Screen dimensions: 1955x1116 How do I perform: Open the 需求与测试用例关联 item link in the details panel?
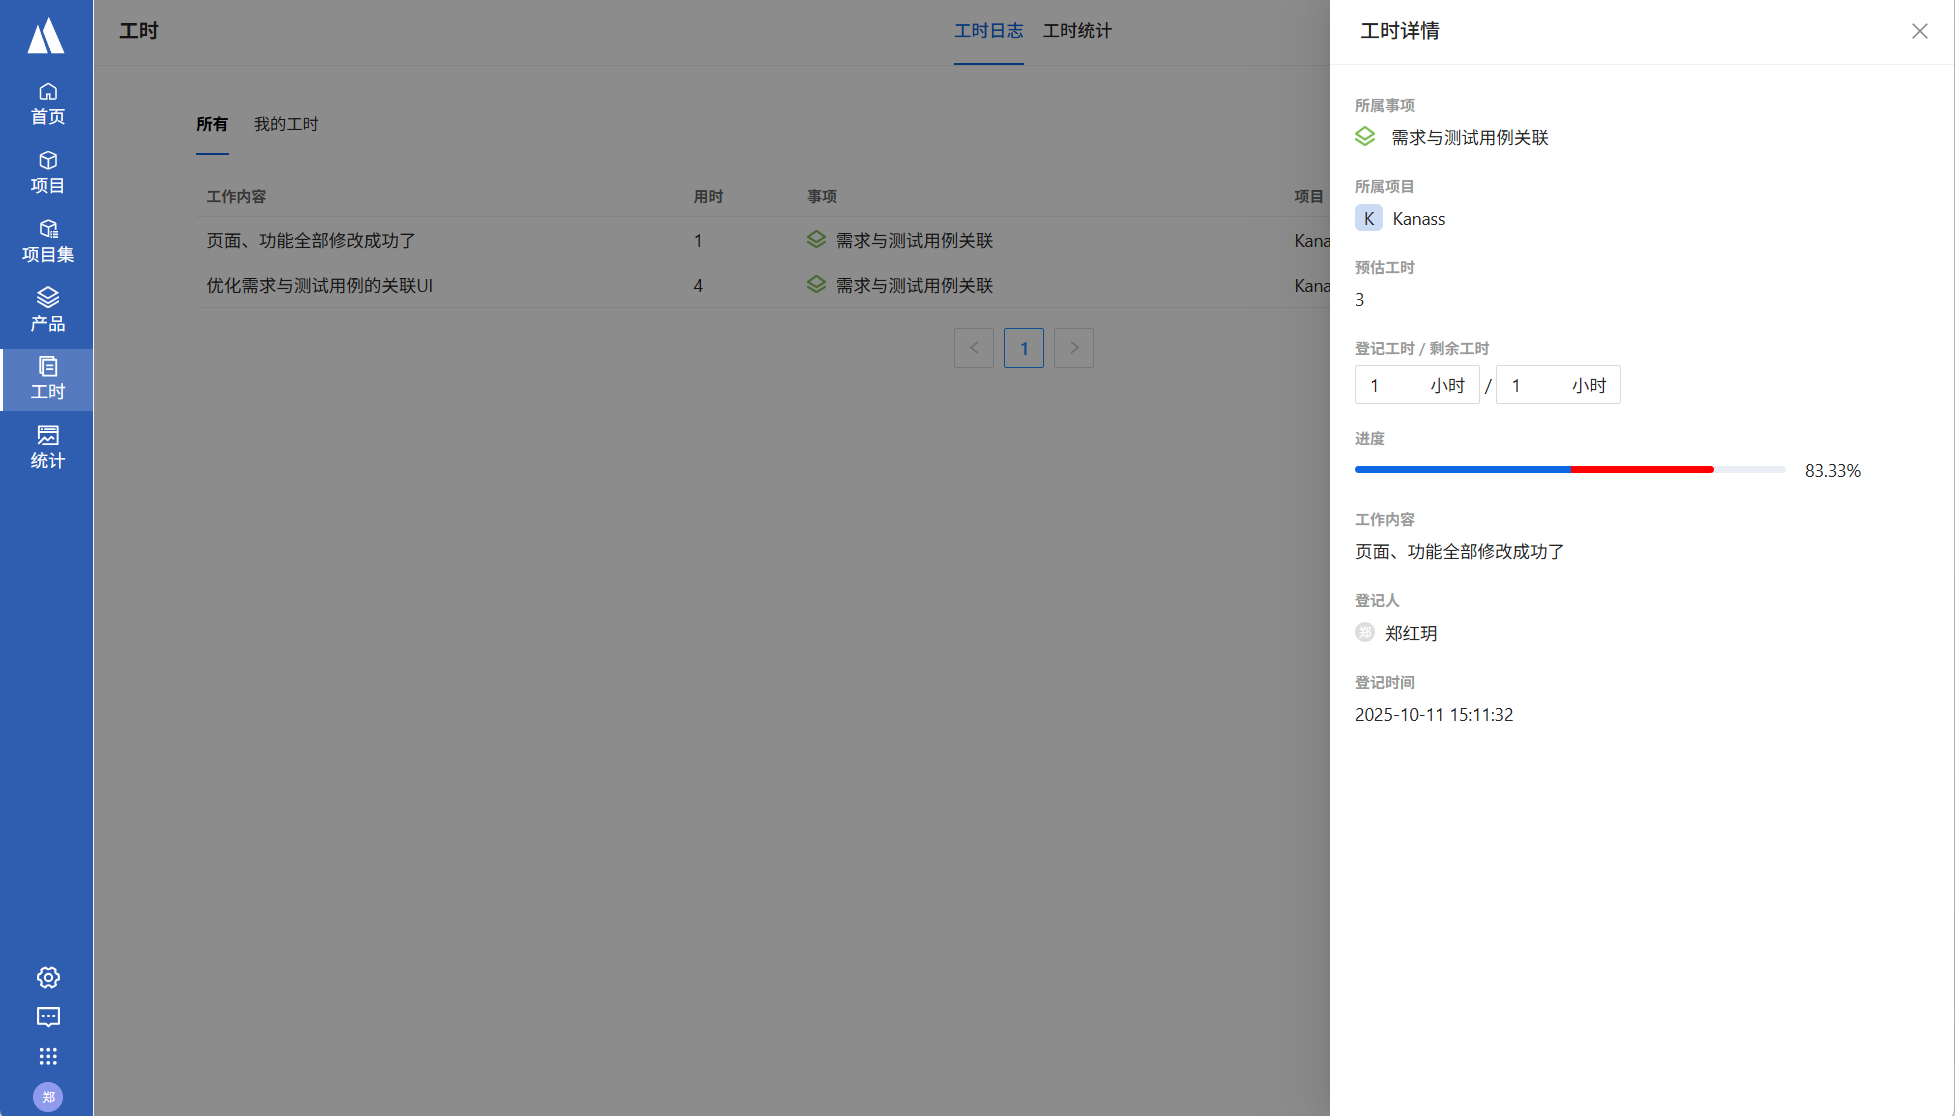1469,138
